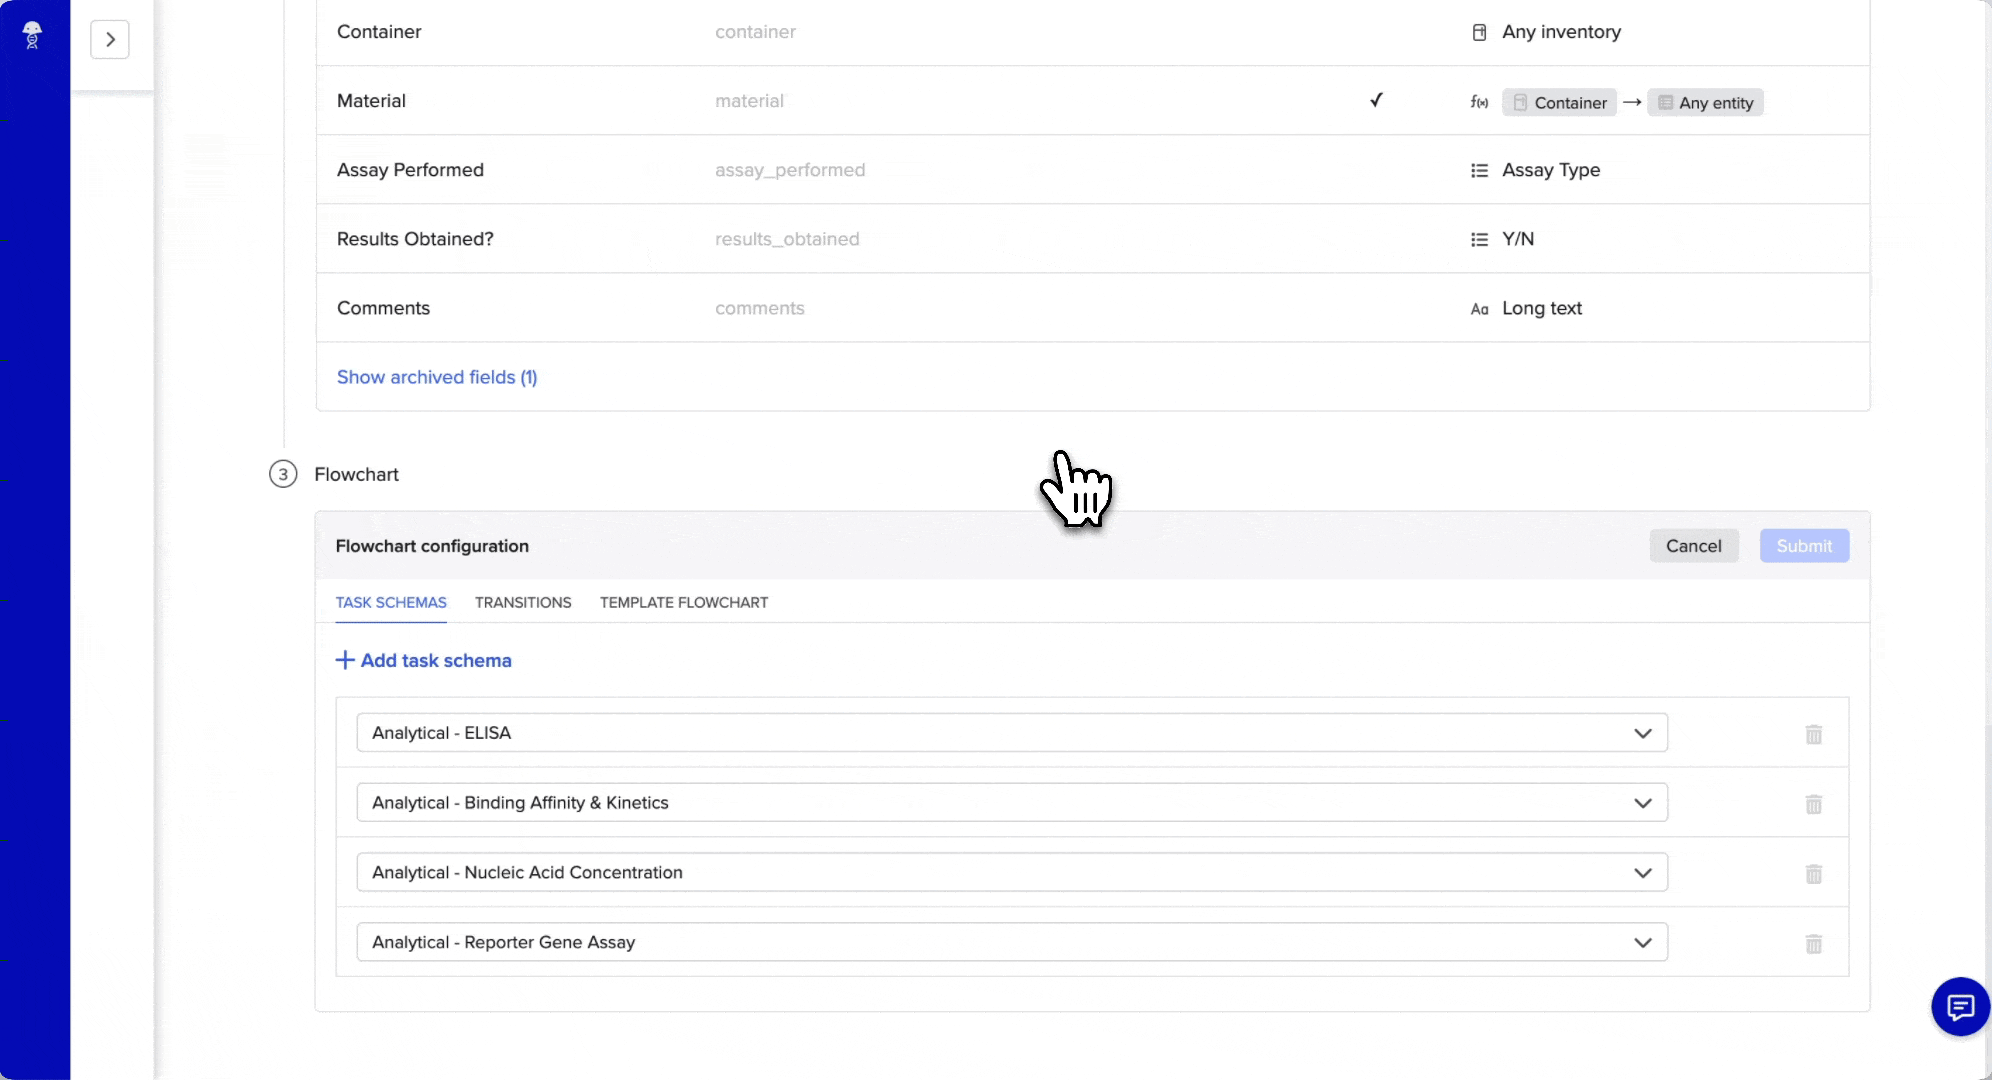Open the Template Flowchart tab
Viewport: 1992px width, 1080px height.
[x=683, y=602]
